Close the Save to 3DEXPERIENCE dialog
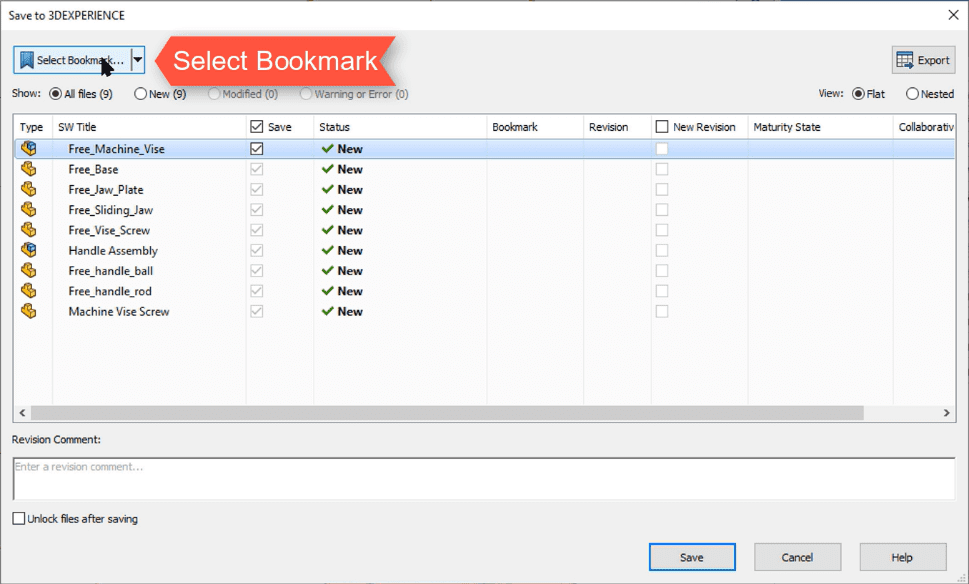Screen dimensions: 969x584 [x=954, y=15]
